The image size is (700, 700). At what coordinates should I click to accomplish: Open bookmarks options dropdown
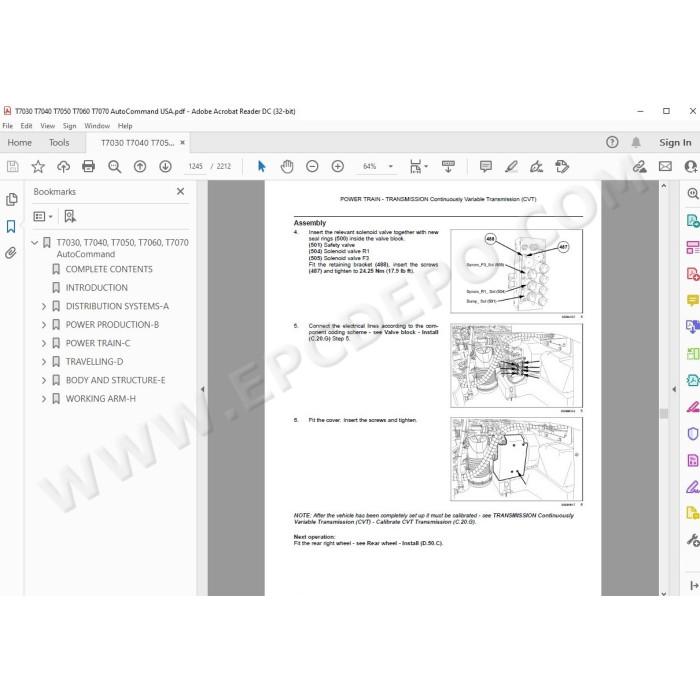(x=43, y=217)
